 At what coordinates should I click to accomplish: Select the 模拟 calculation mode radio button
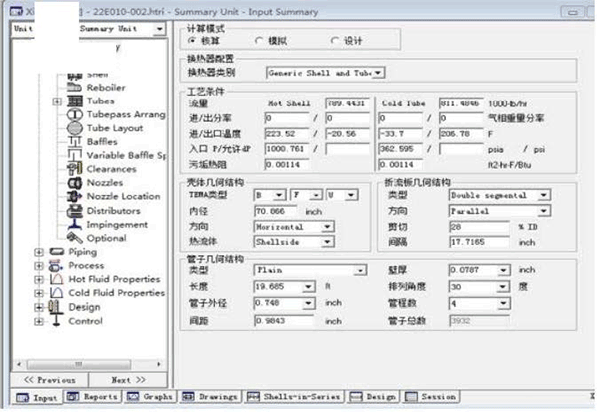pos(259,40)
